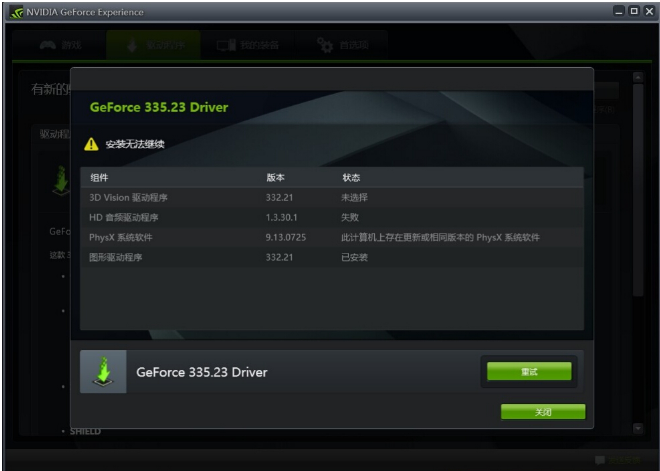Click the monitor icon on My Rig tab
The image size is (660, 471).
click(x=226, y=45)
